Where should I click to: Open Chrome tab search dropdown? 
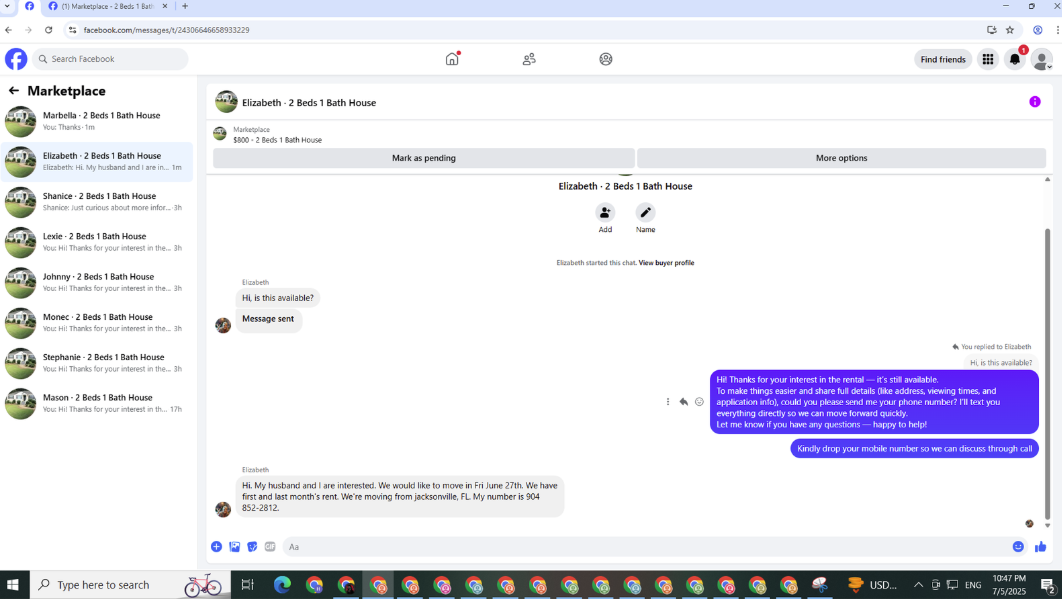[x=7, y=6]
